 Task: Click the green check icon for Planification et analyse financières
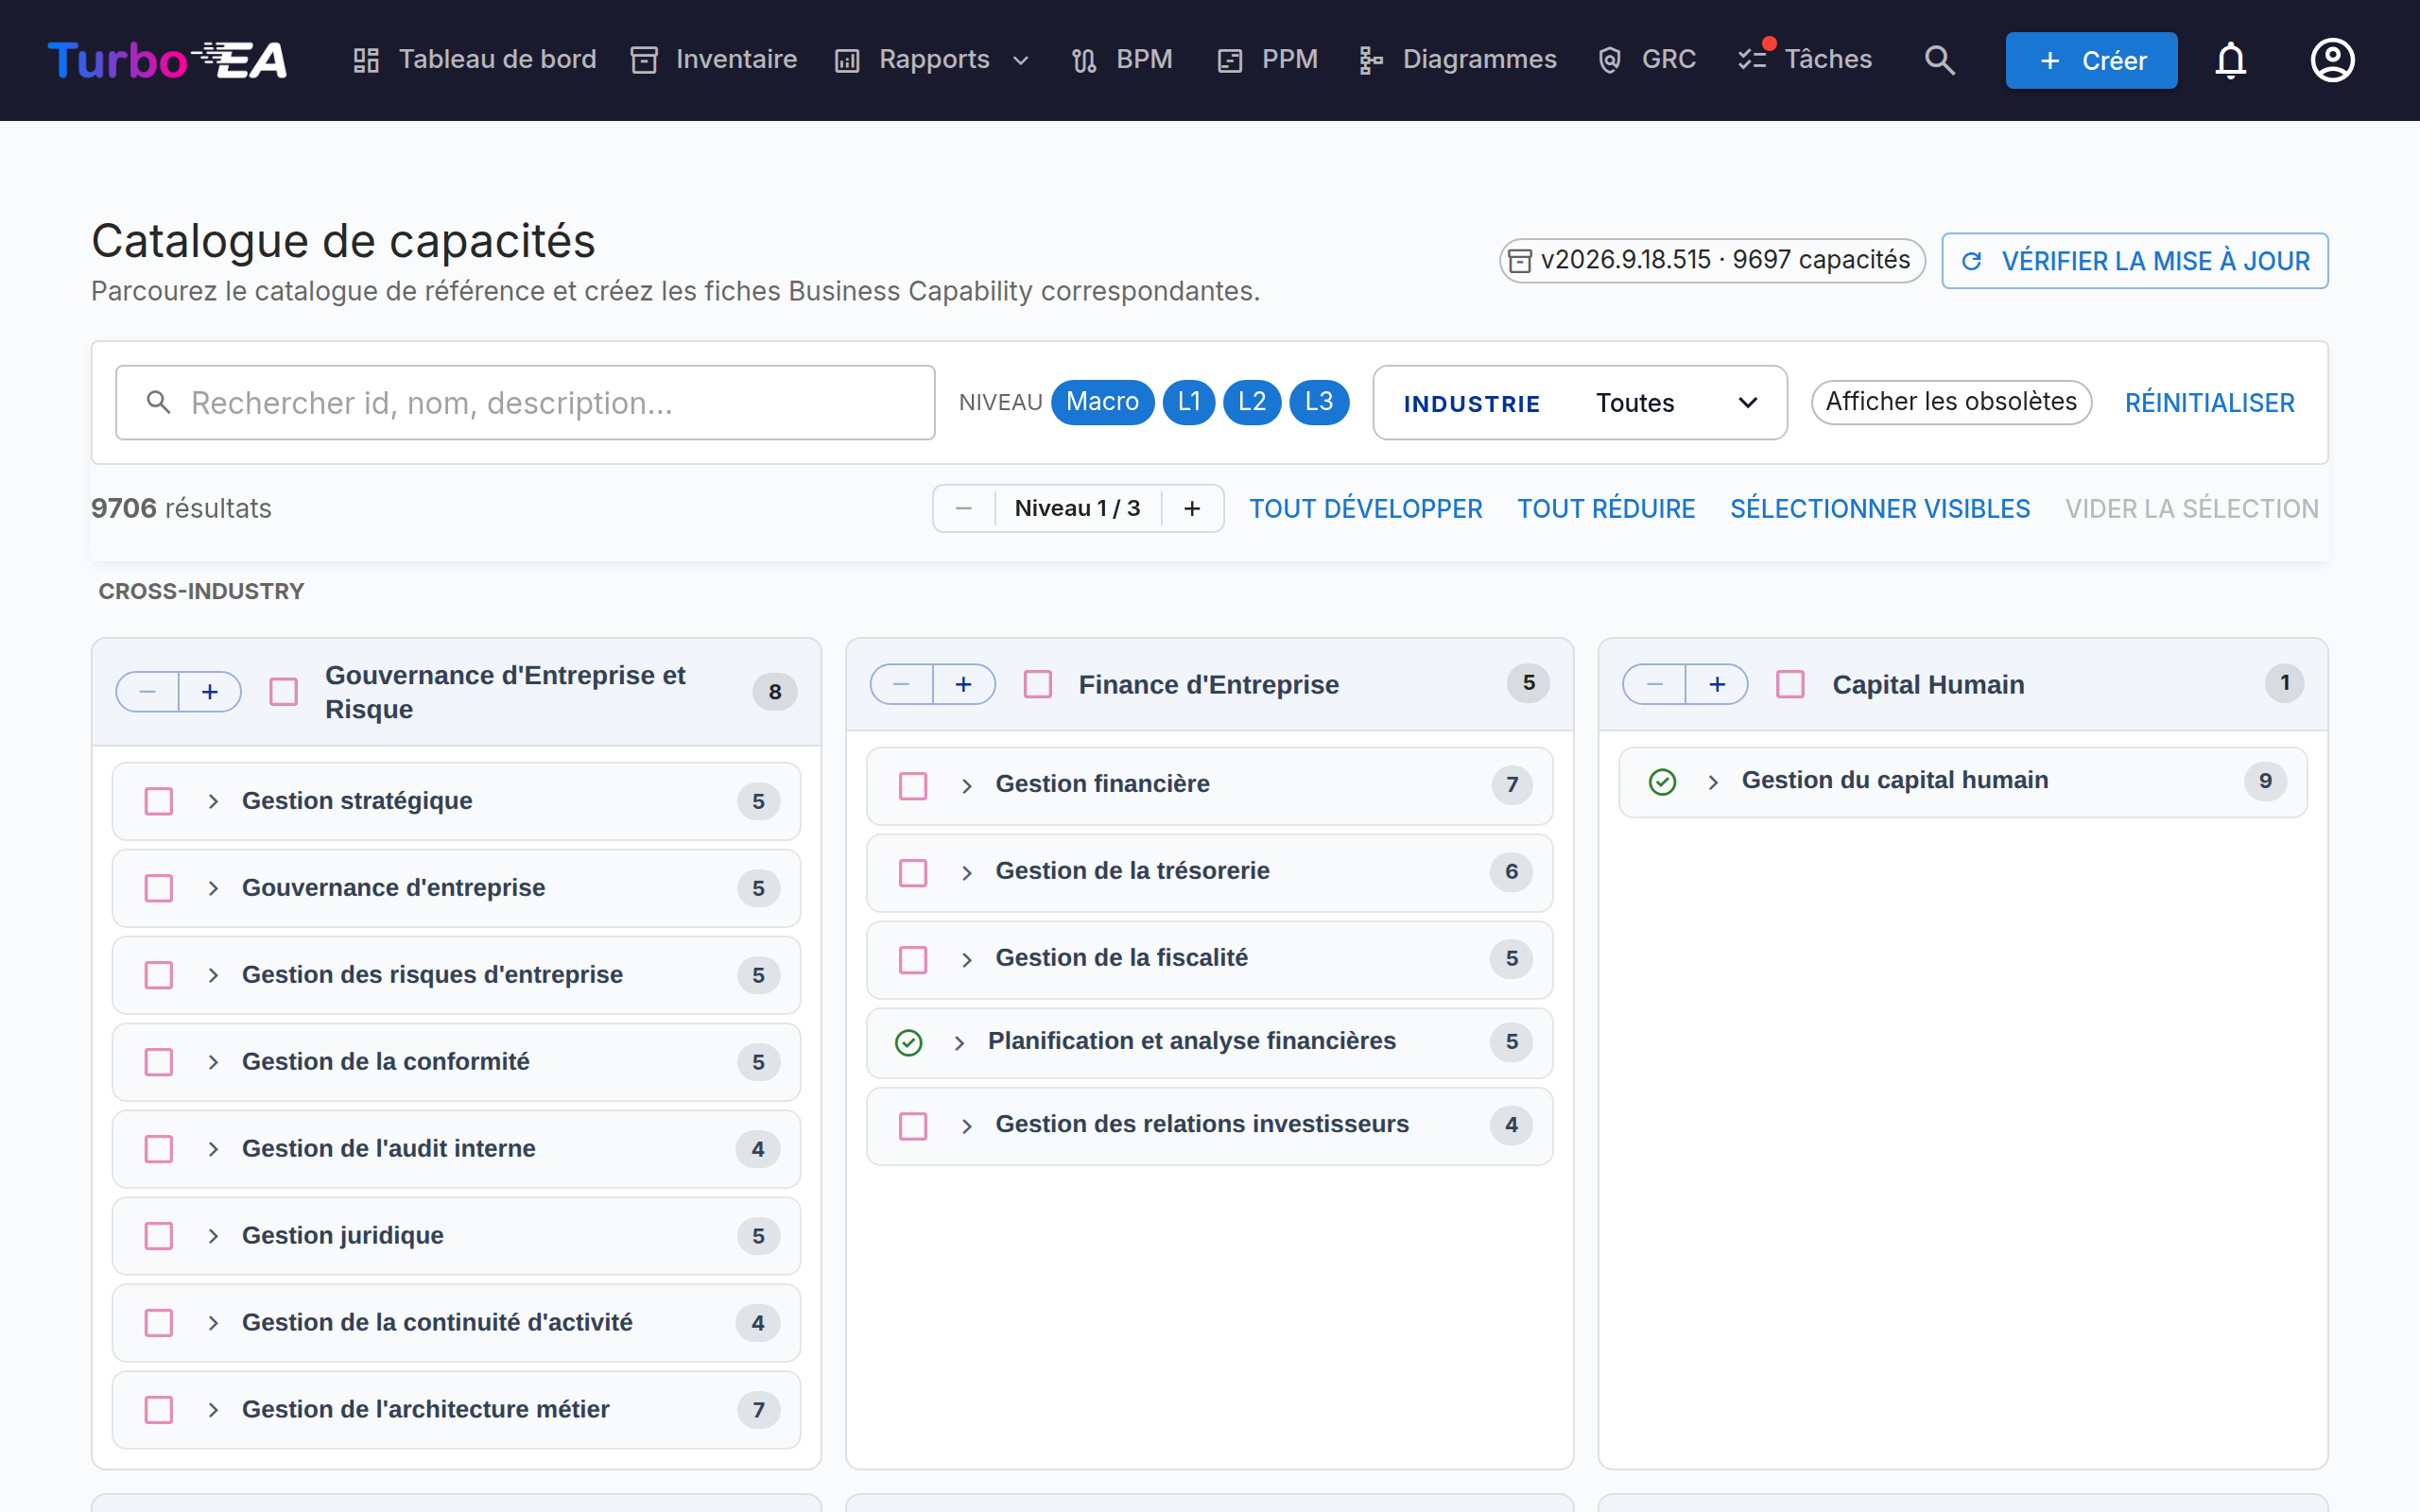(x=908, y=1043)
